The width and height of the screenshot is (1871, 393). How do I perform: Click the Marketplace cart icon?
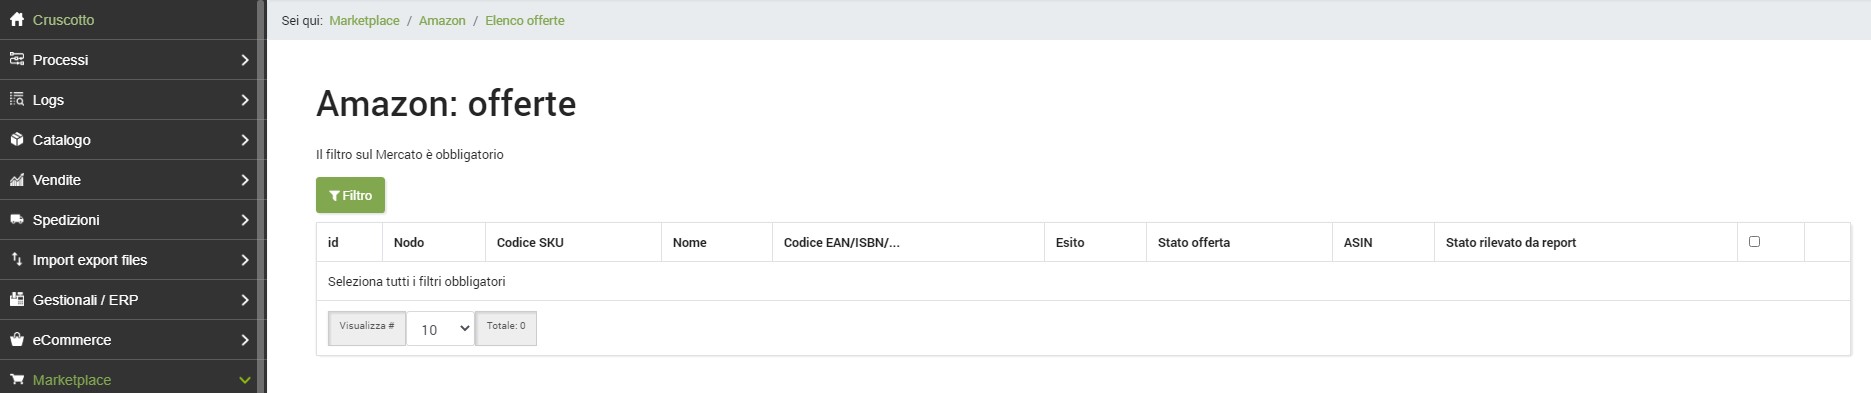click(x=17, y=380)
